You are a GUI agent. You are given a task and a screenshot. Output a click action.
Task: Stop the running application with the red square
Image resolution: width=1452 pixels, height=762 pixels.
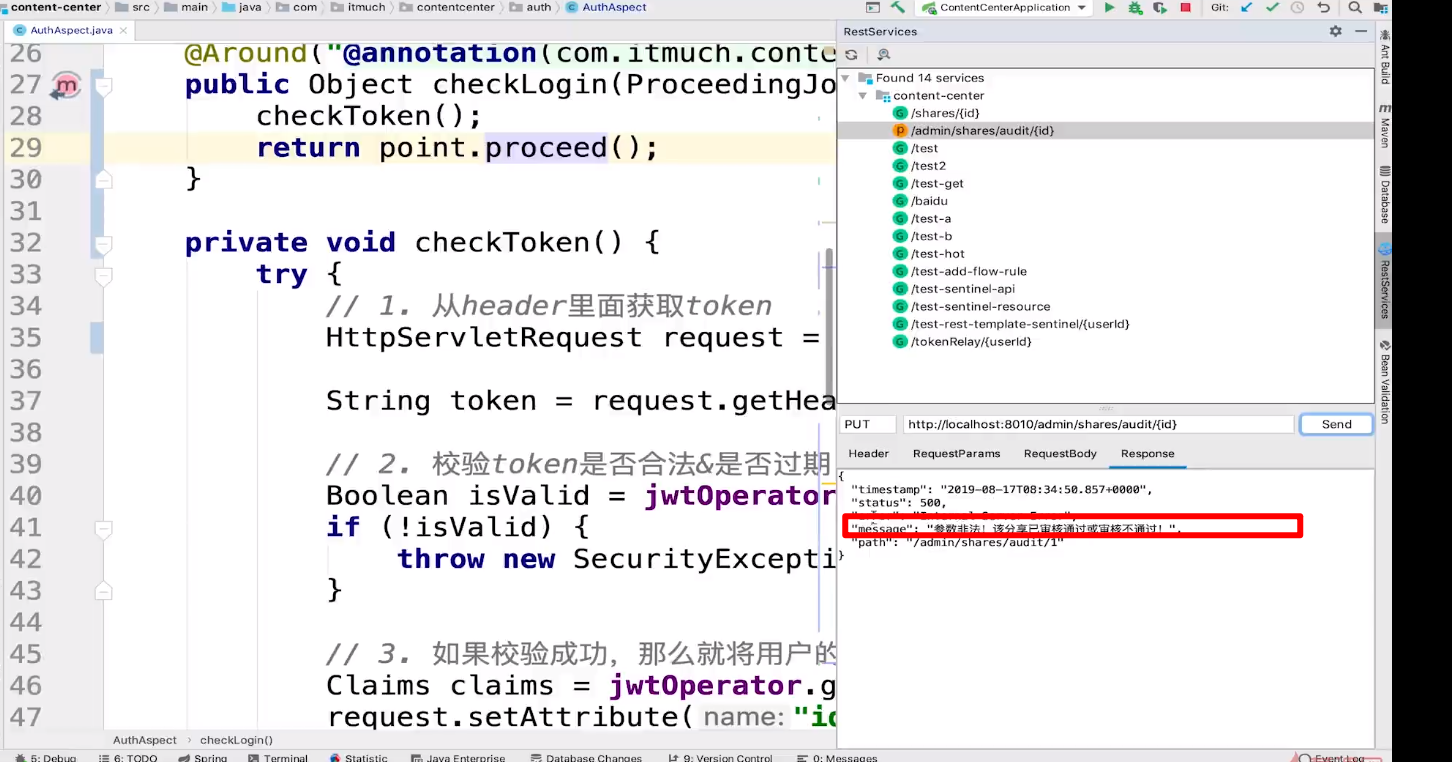coord(1185,7)
